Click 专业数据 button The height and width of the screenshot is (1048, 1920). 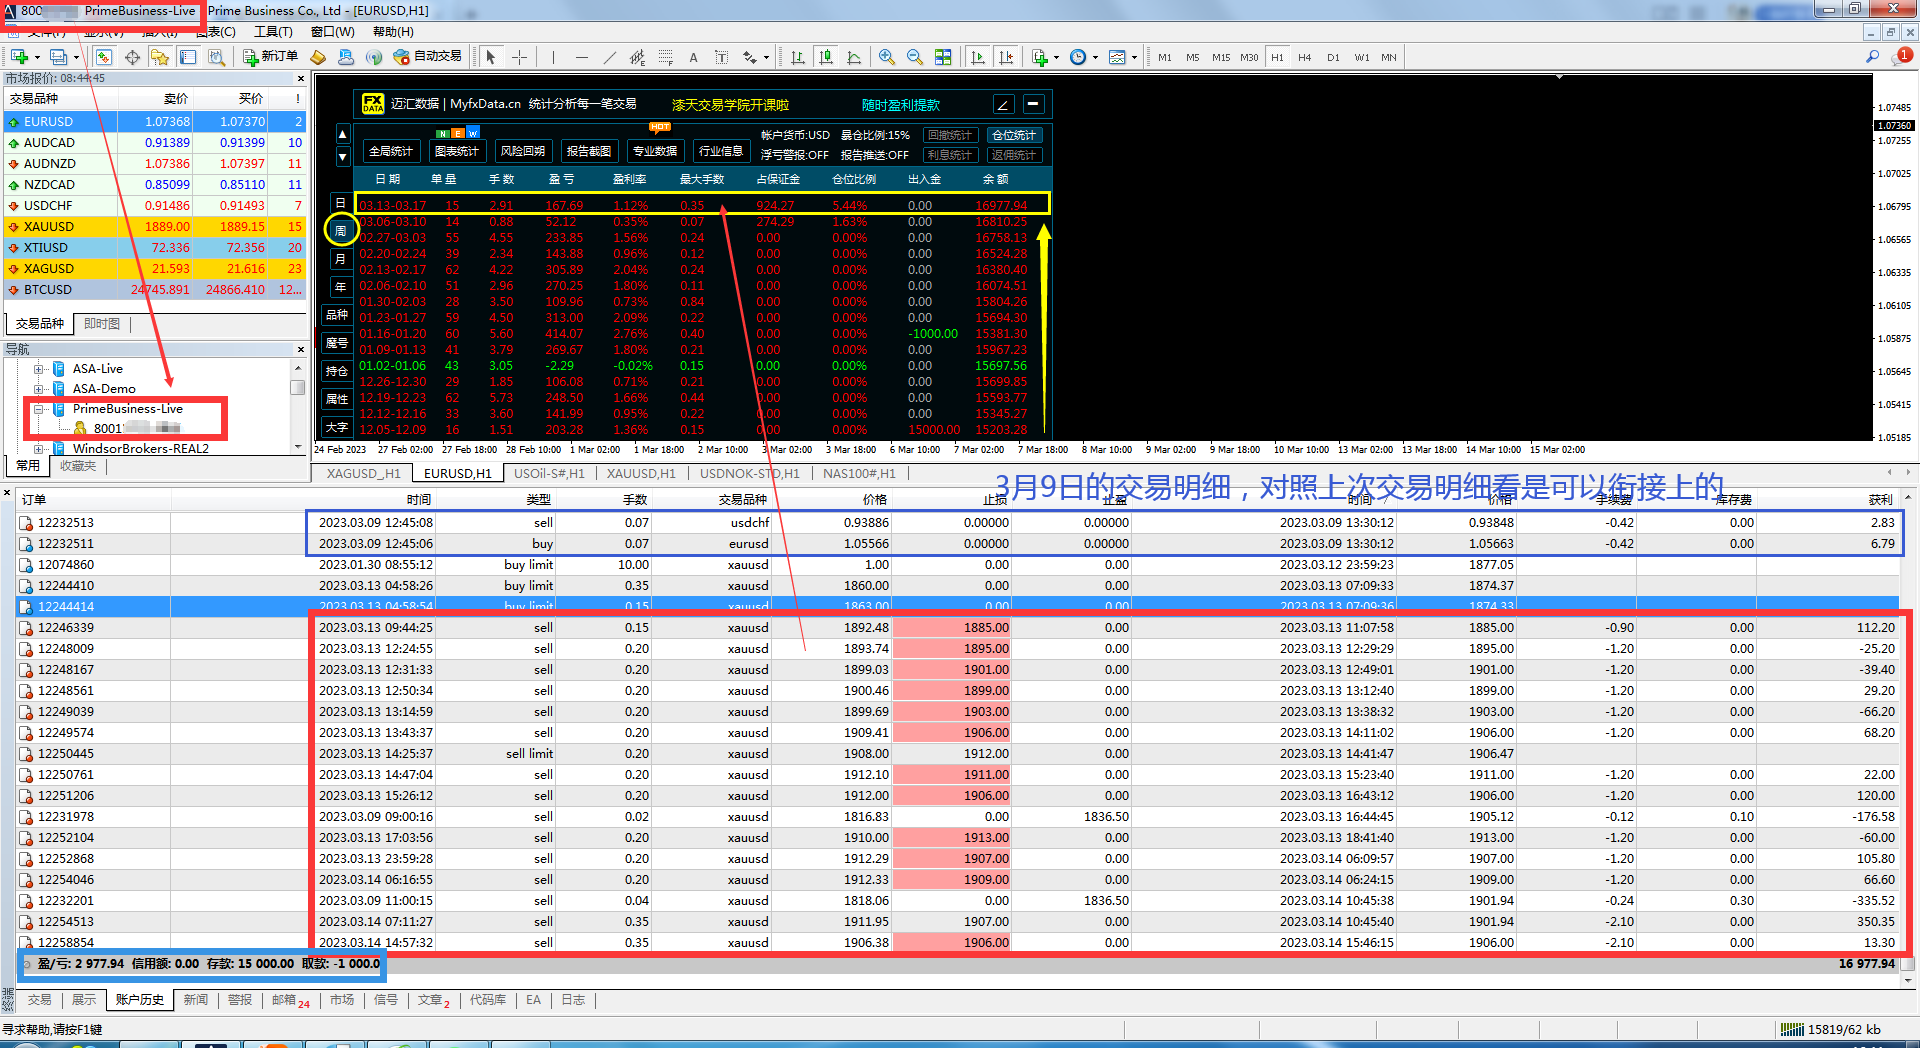click(655, 151)
